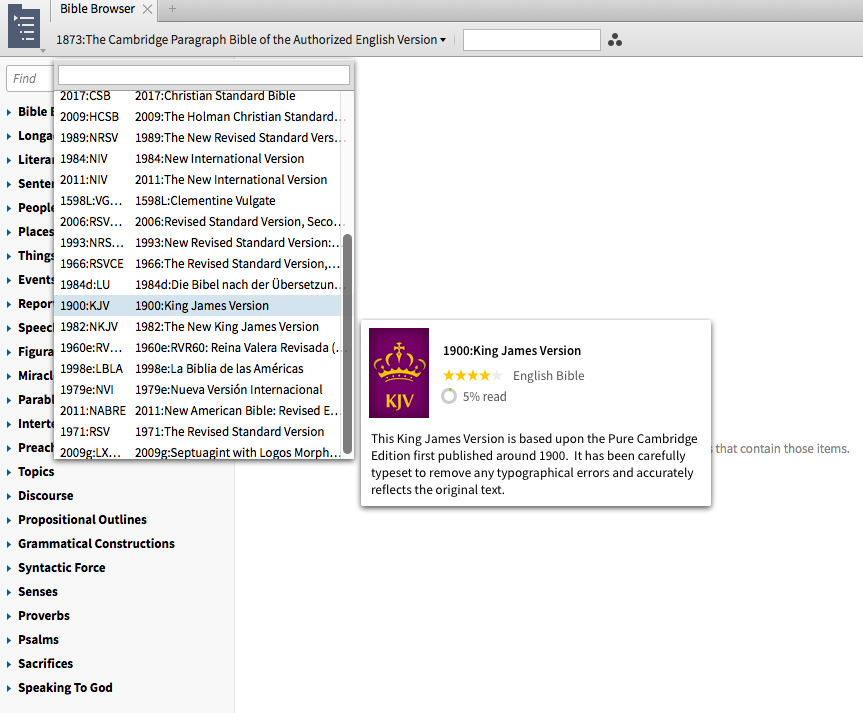The image size is (863, 713).
Task: Click the three-dot resources cluster icon
Action: 615,40
